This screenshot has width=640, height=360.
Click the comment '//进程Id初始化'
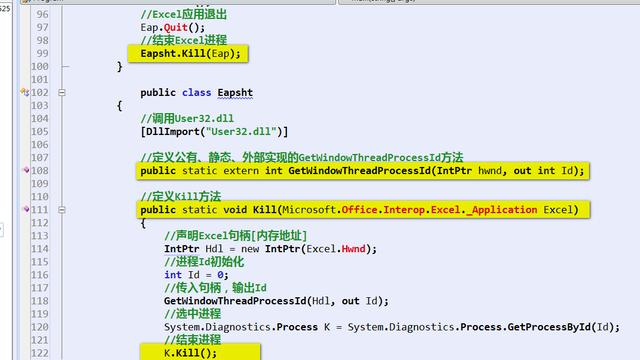204,262
